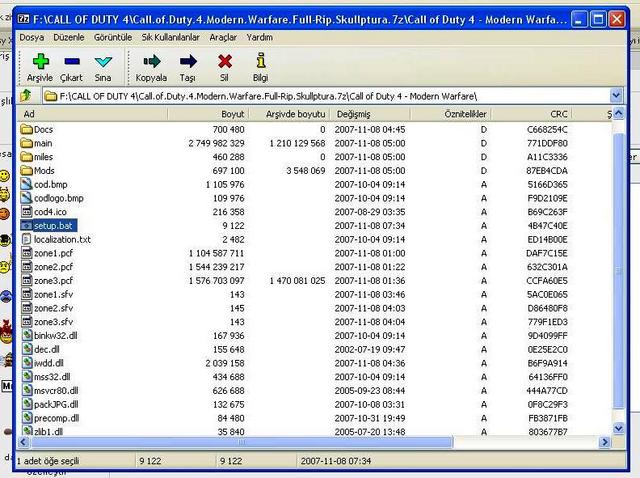Open the Görüntüle menu
The image size is (640, 478).
coord(113,38)
